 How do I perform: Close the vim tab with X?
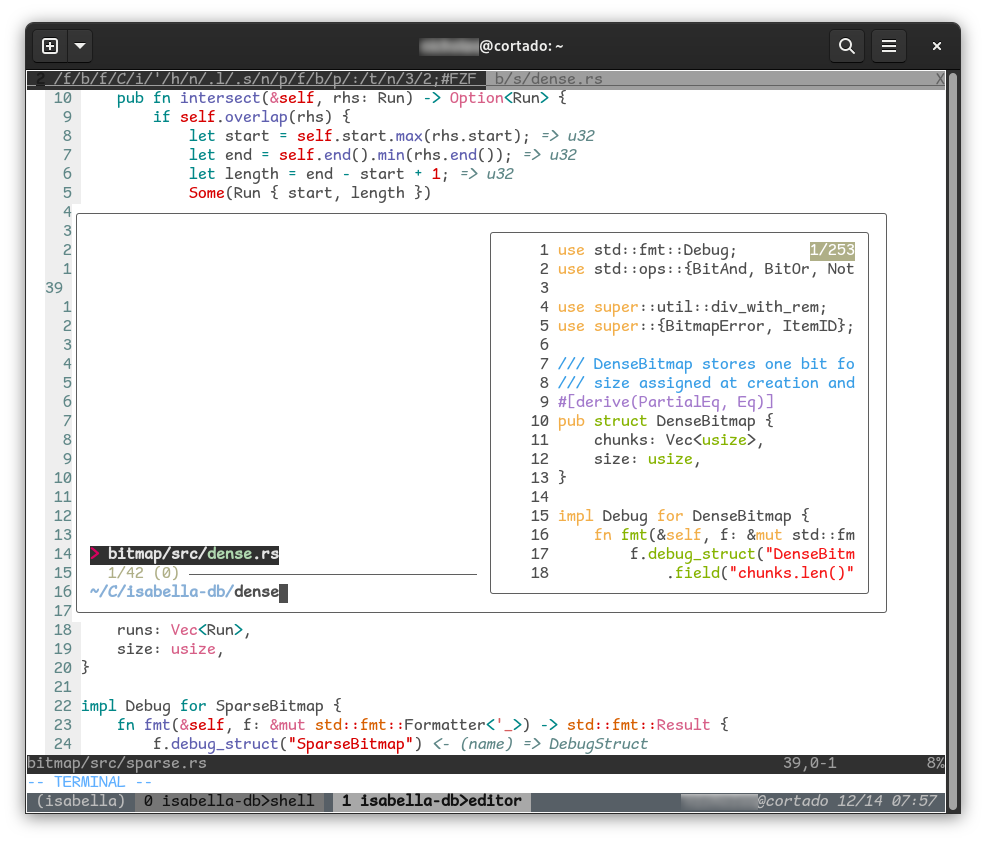pos(939,79)
